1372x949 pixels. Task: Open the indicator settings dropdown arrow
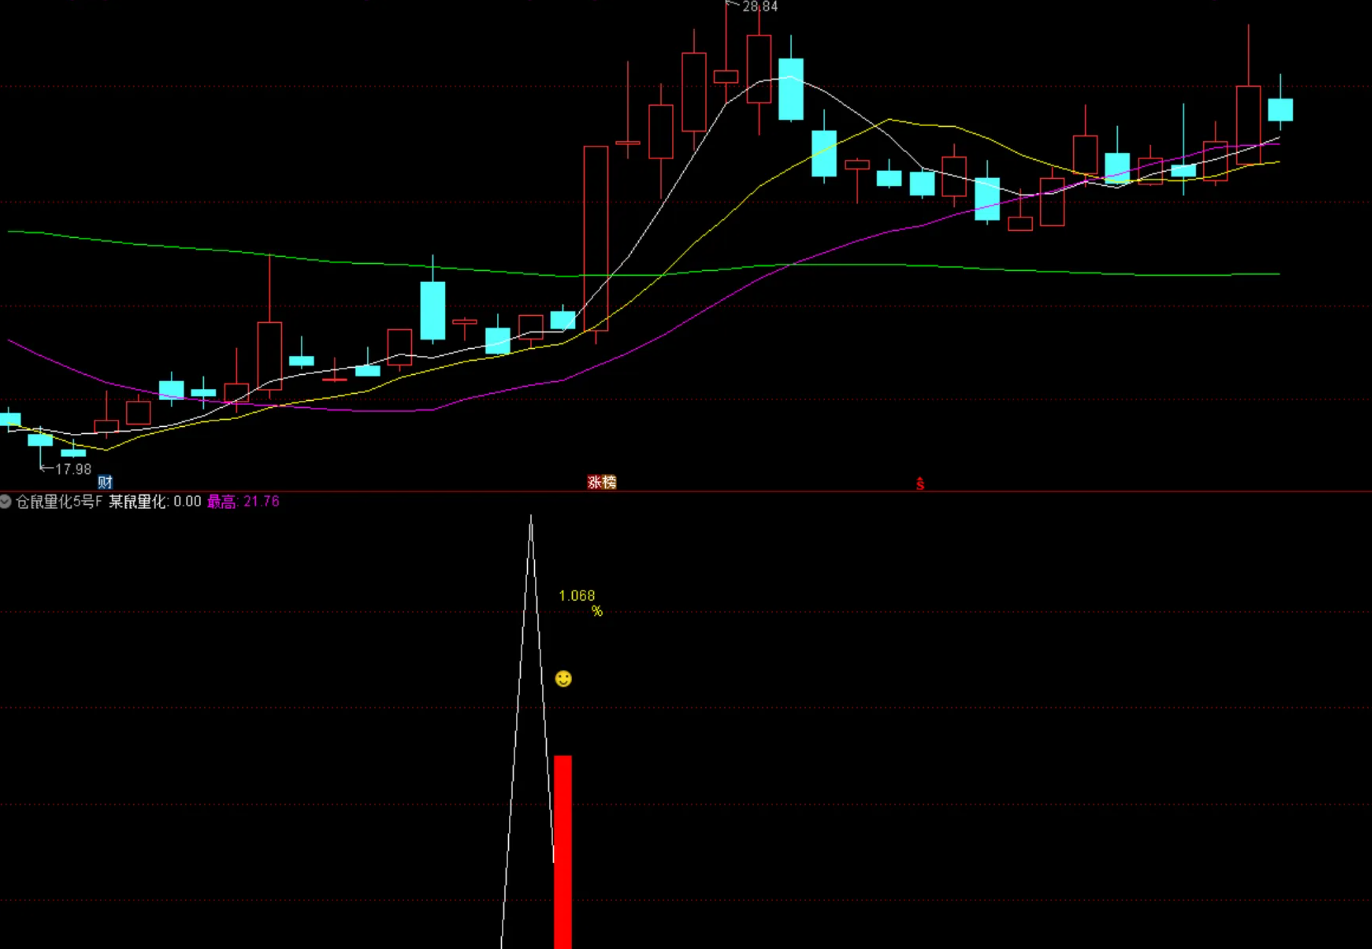coord(6,502)
